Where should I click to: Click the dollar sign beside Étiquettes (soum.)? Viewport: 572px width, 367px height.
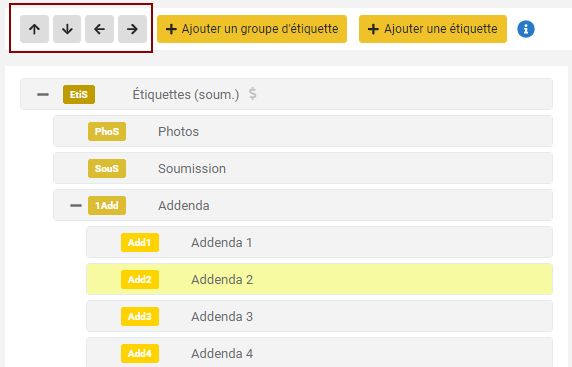(x=252, y=94)
